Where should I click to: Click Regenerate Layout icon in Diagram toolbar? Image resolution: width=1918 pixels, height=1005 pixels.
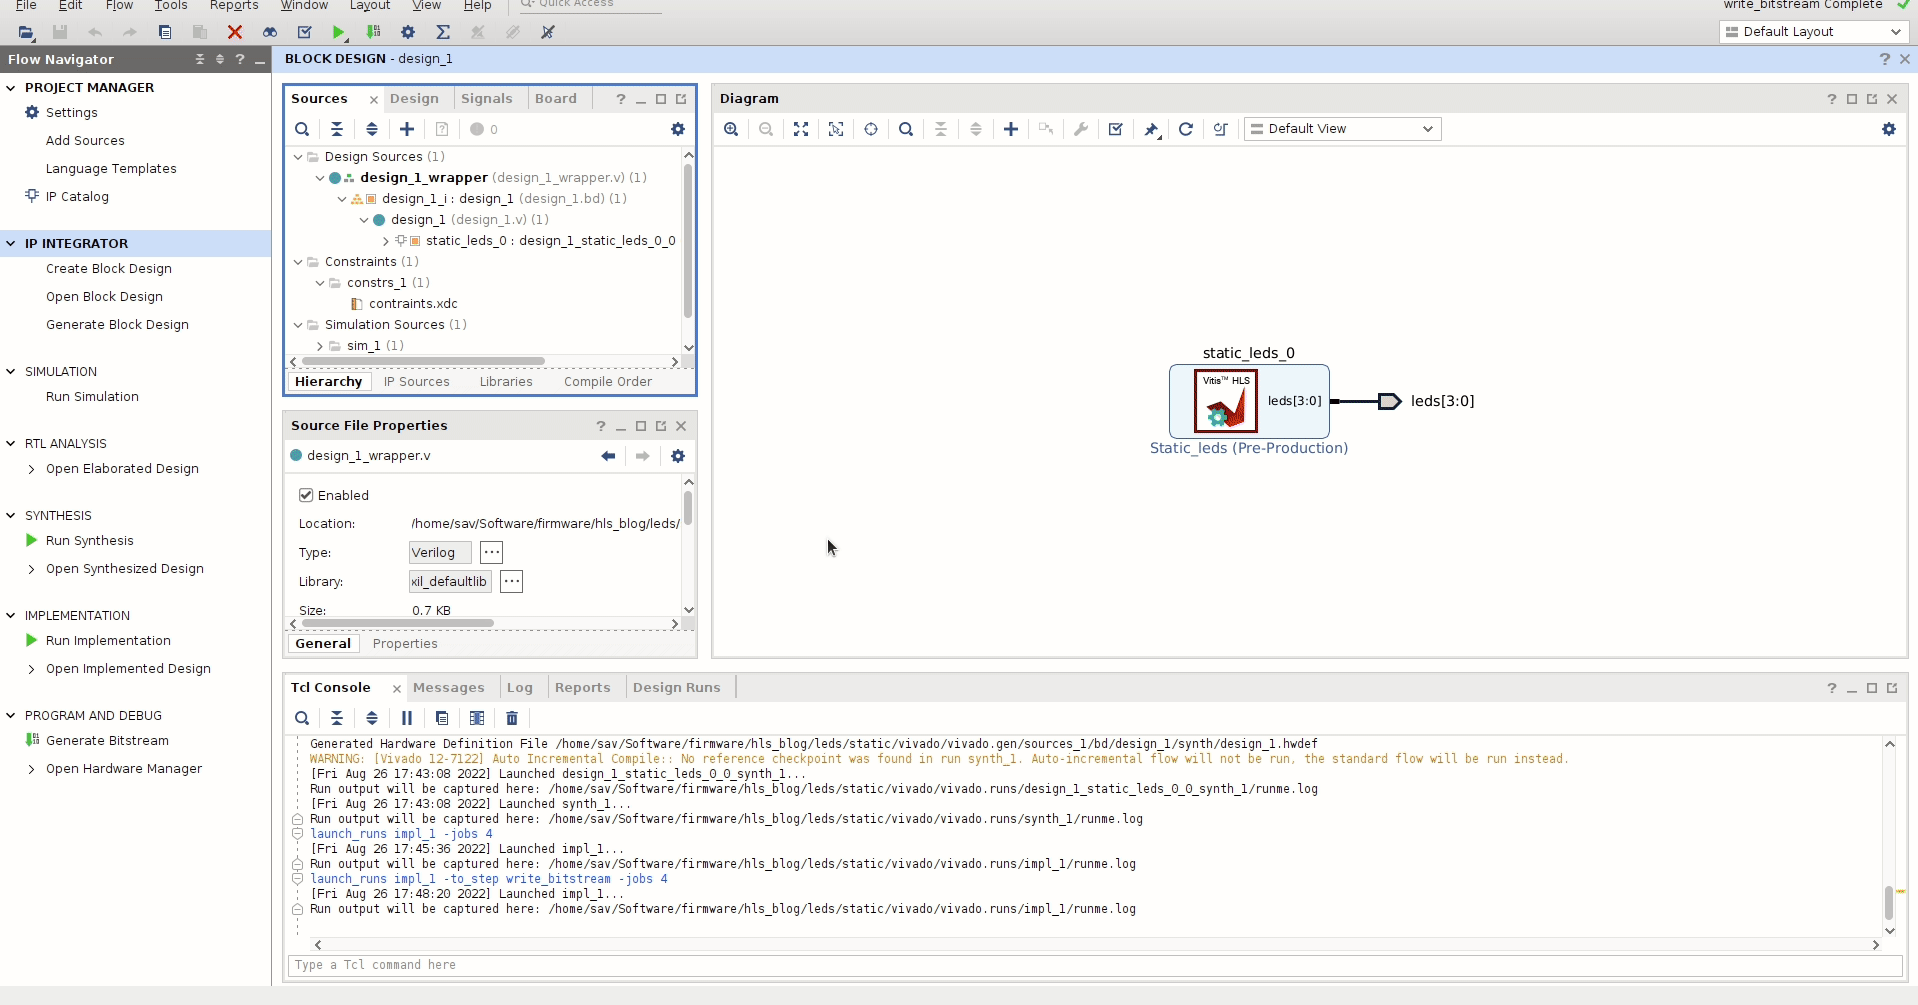[1186, 129]
